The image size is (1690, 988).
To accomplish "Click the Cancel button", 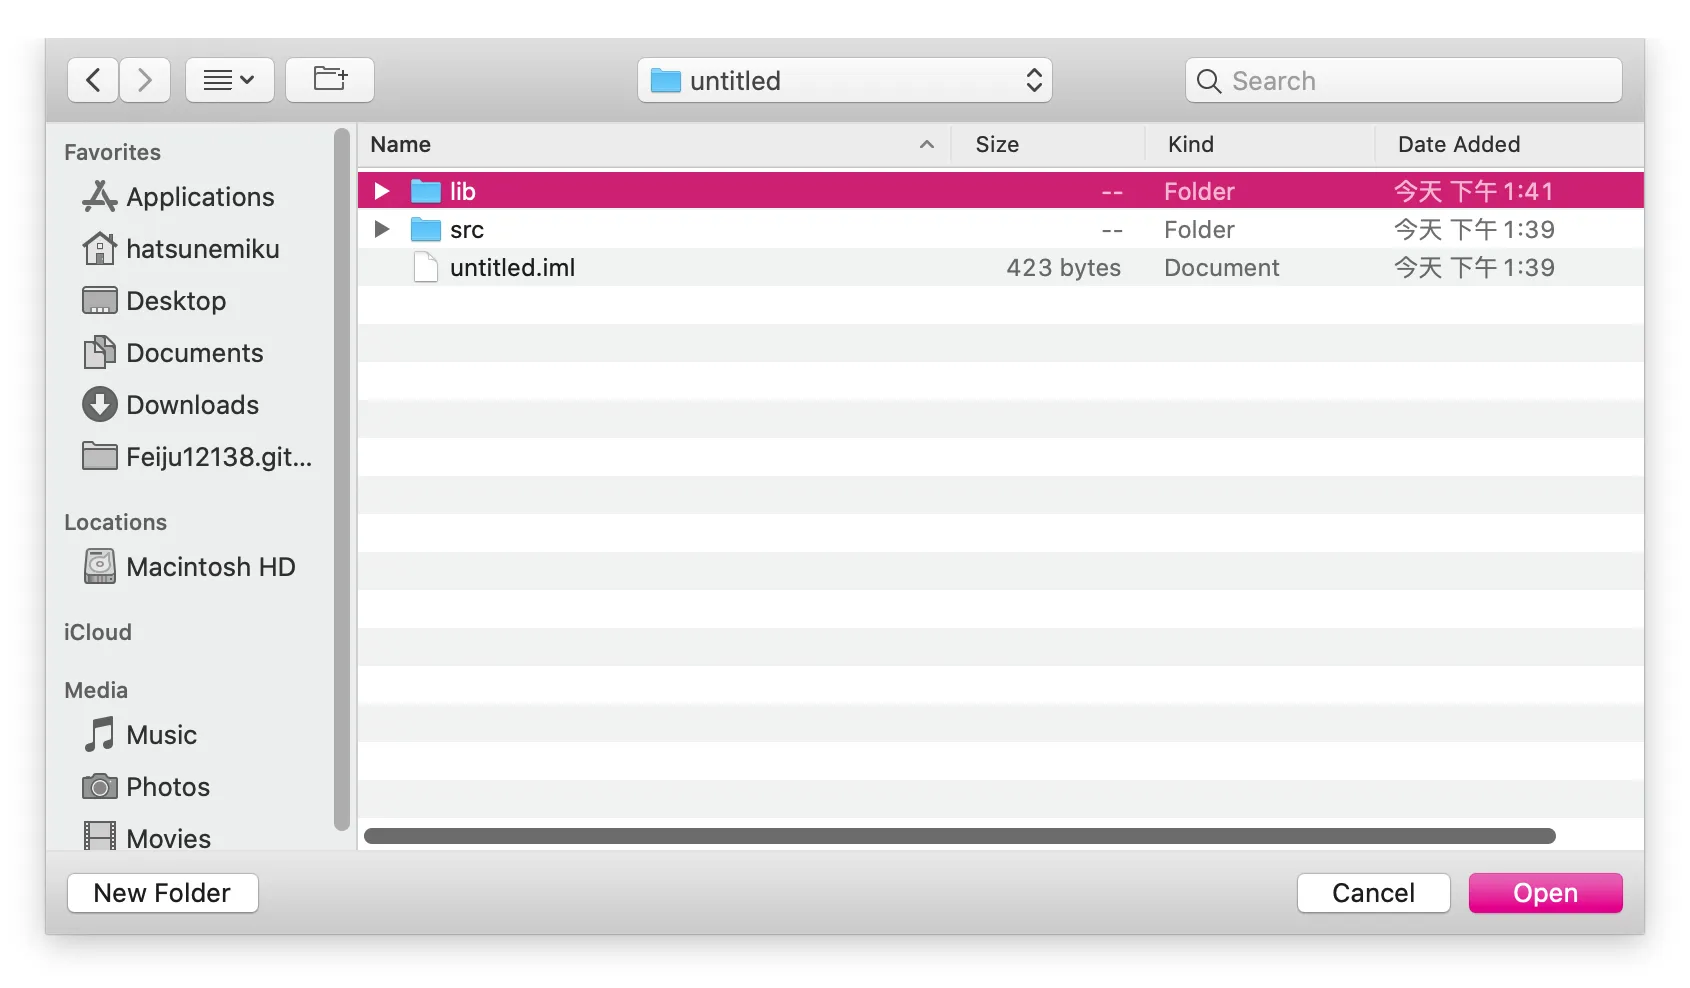I will point(1373,893).
